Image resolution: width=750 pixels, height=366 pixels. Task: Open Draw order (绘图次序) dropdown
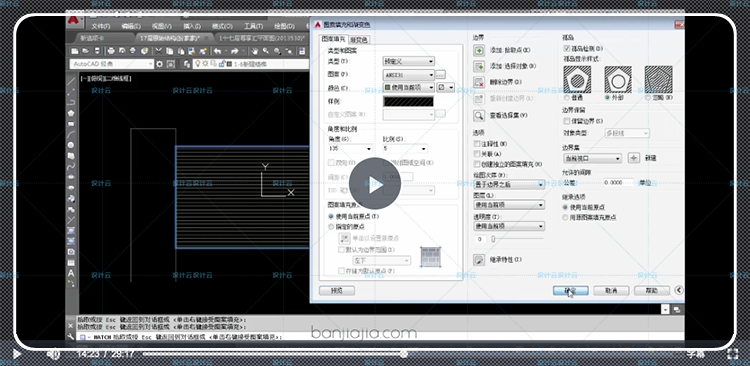[x=509, y=184]
